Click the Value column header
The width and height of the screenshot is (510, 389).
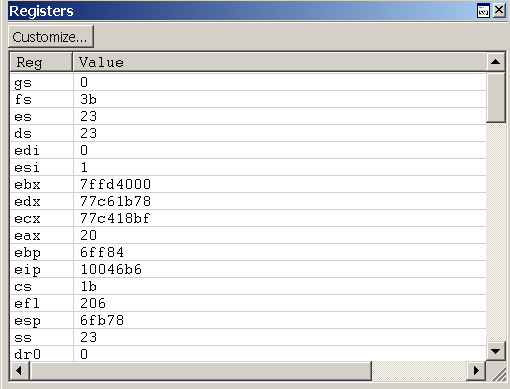pos(280,62)
